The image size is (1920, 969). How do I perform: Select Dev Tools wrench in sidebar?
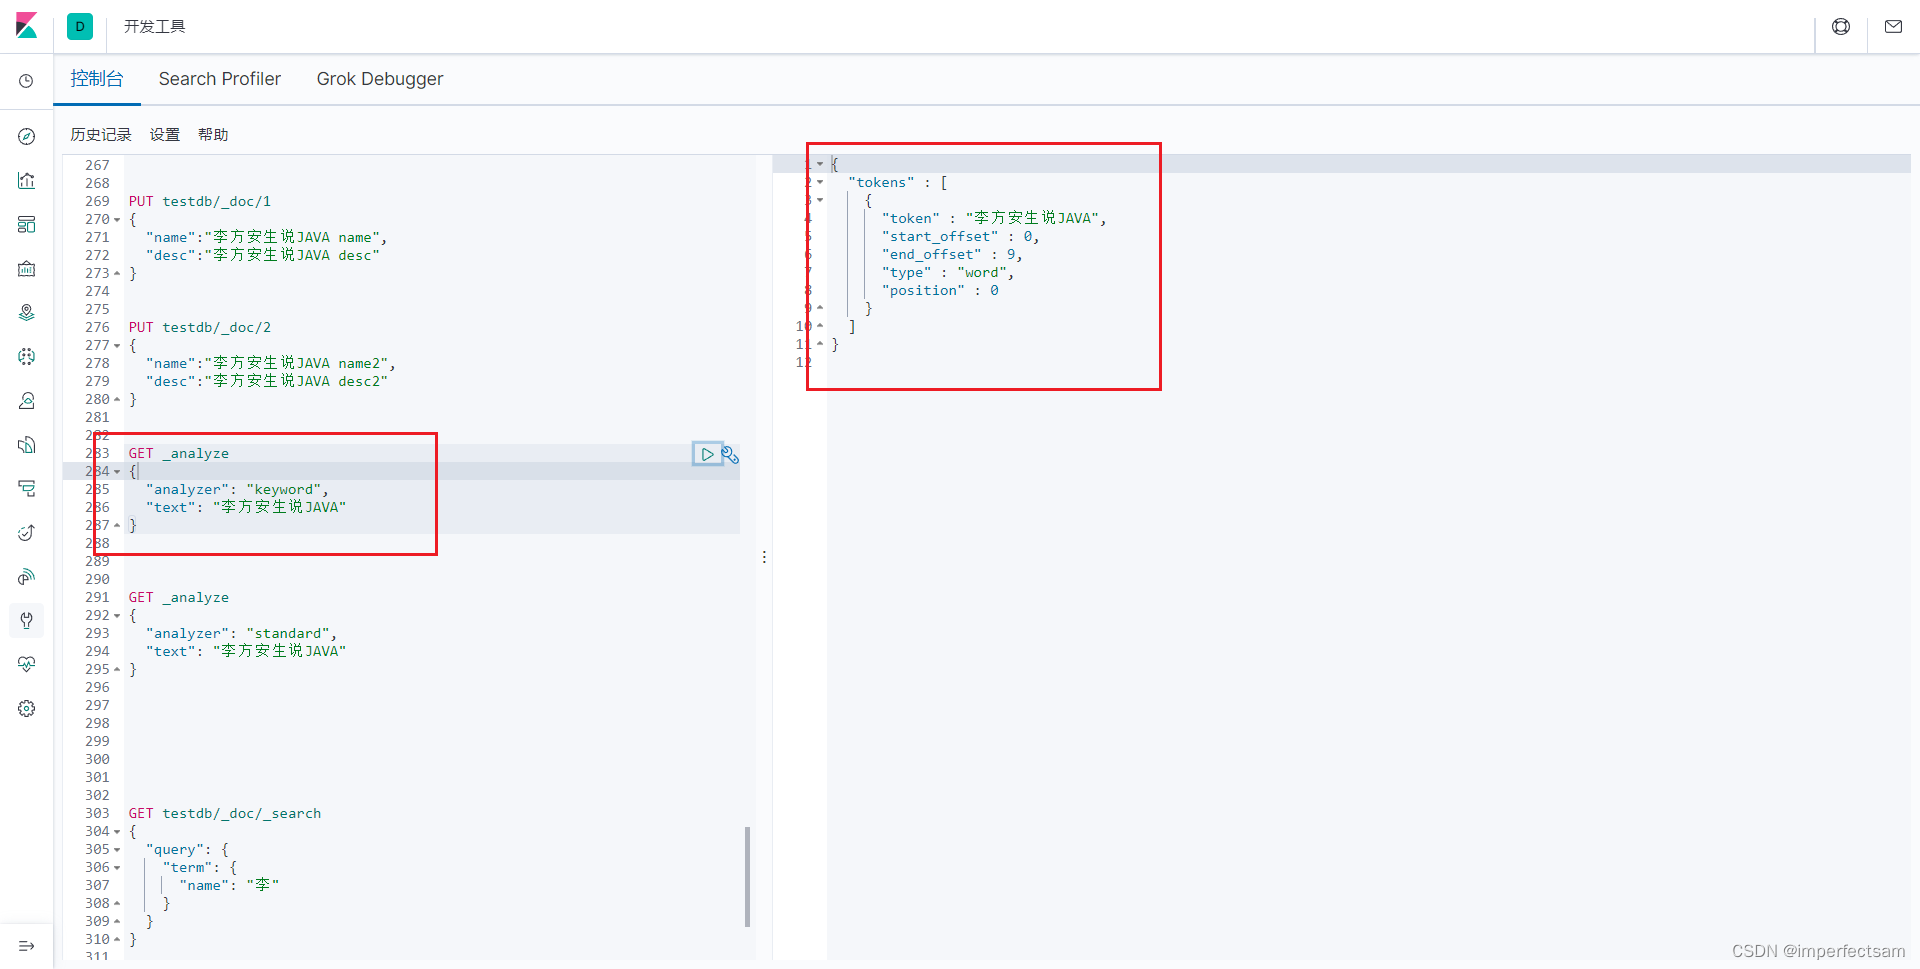coord(27,620)
